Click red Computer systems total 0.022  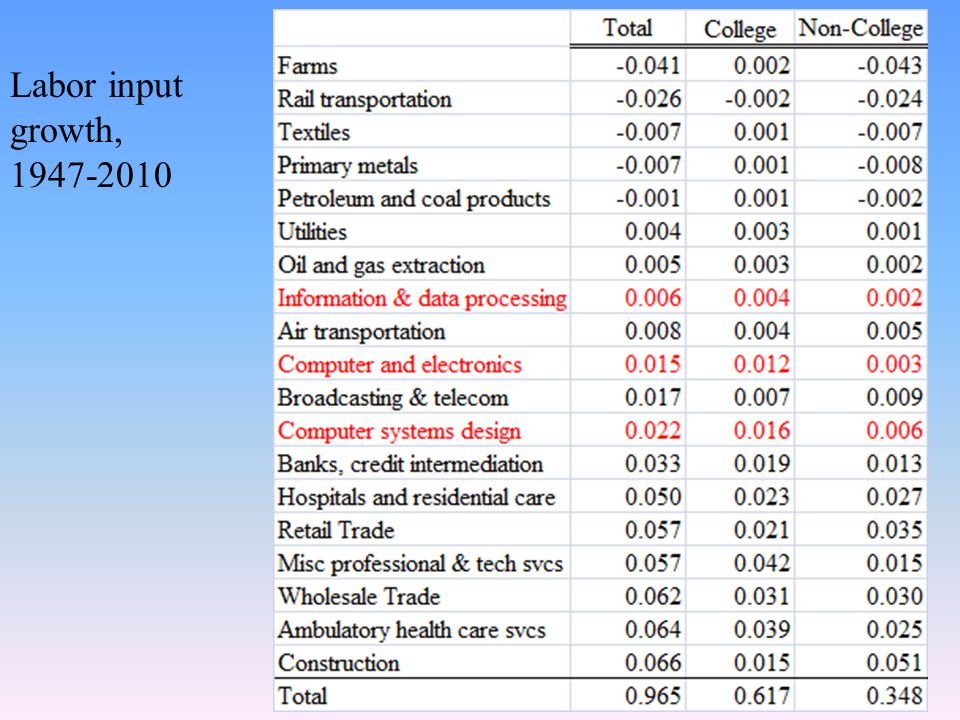653,430
